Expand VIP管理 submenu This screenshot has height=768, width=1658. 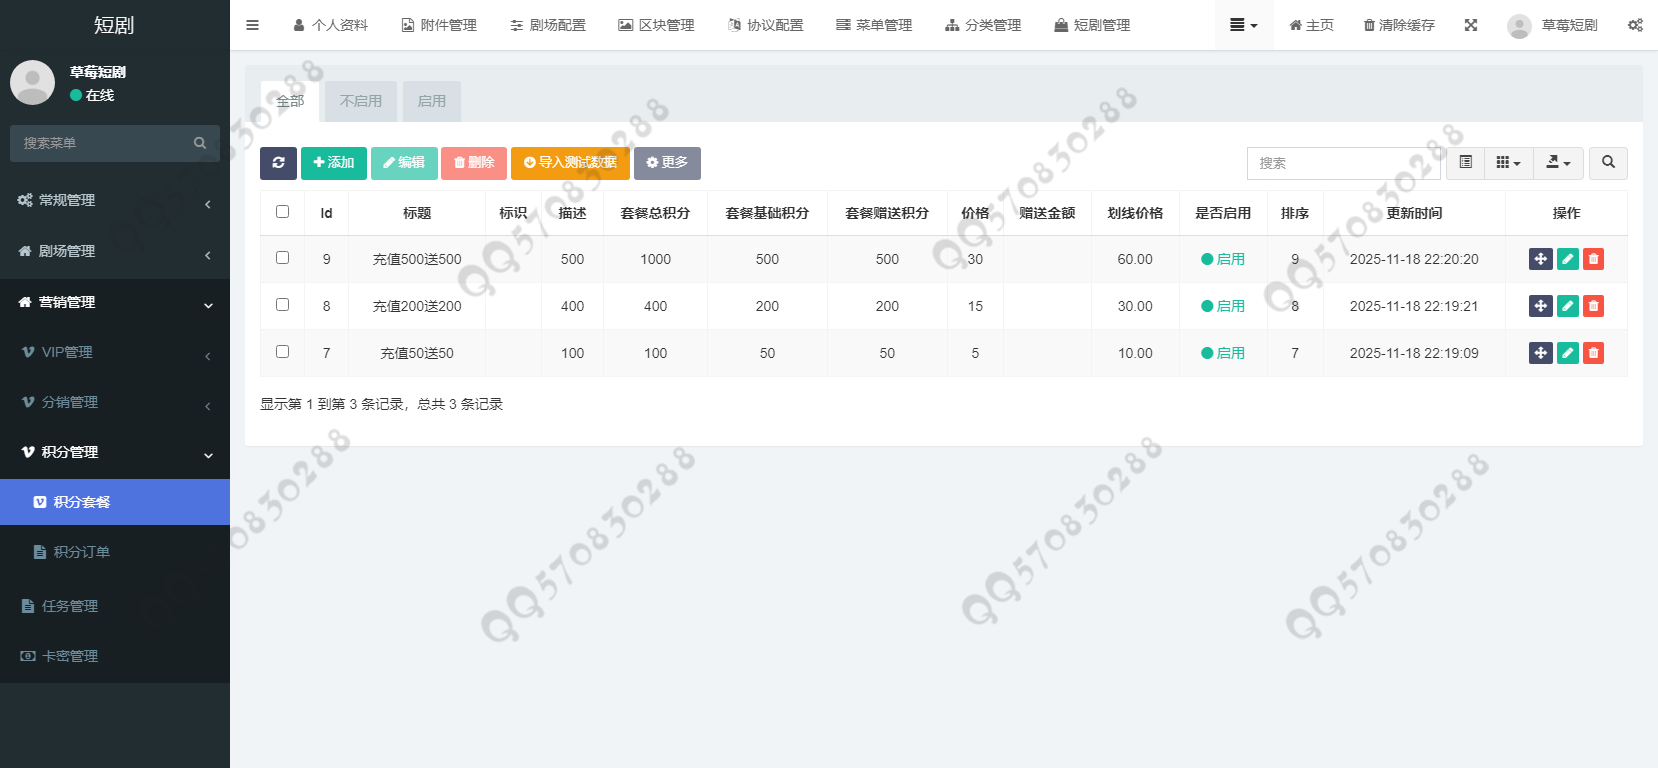click(x=115, y=352)
